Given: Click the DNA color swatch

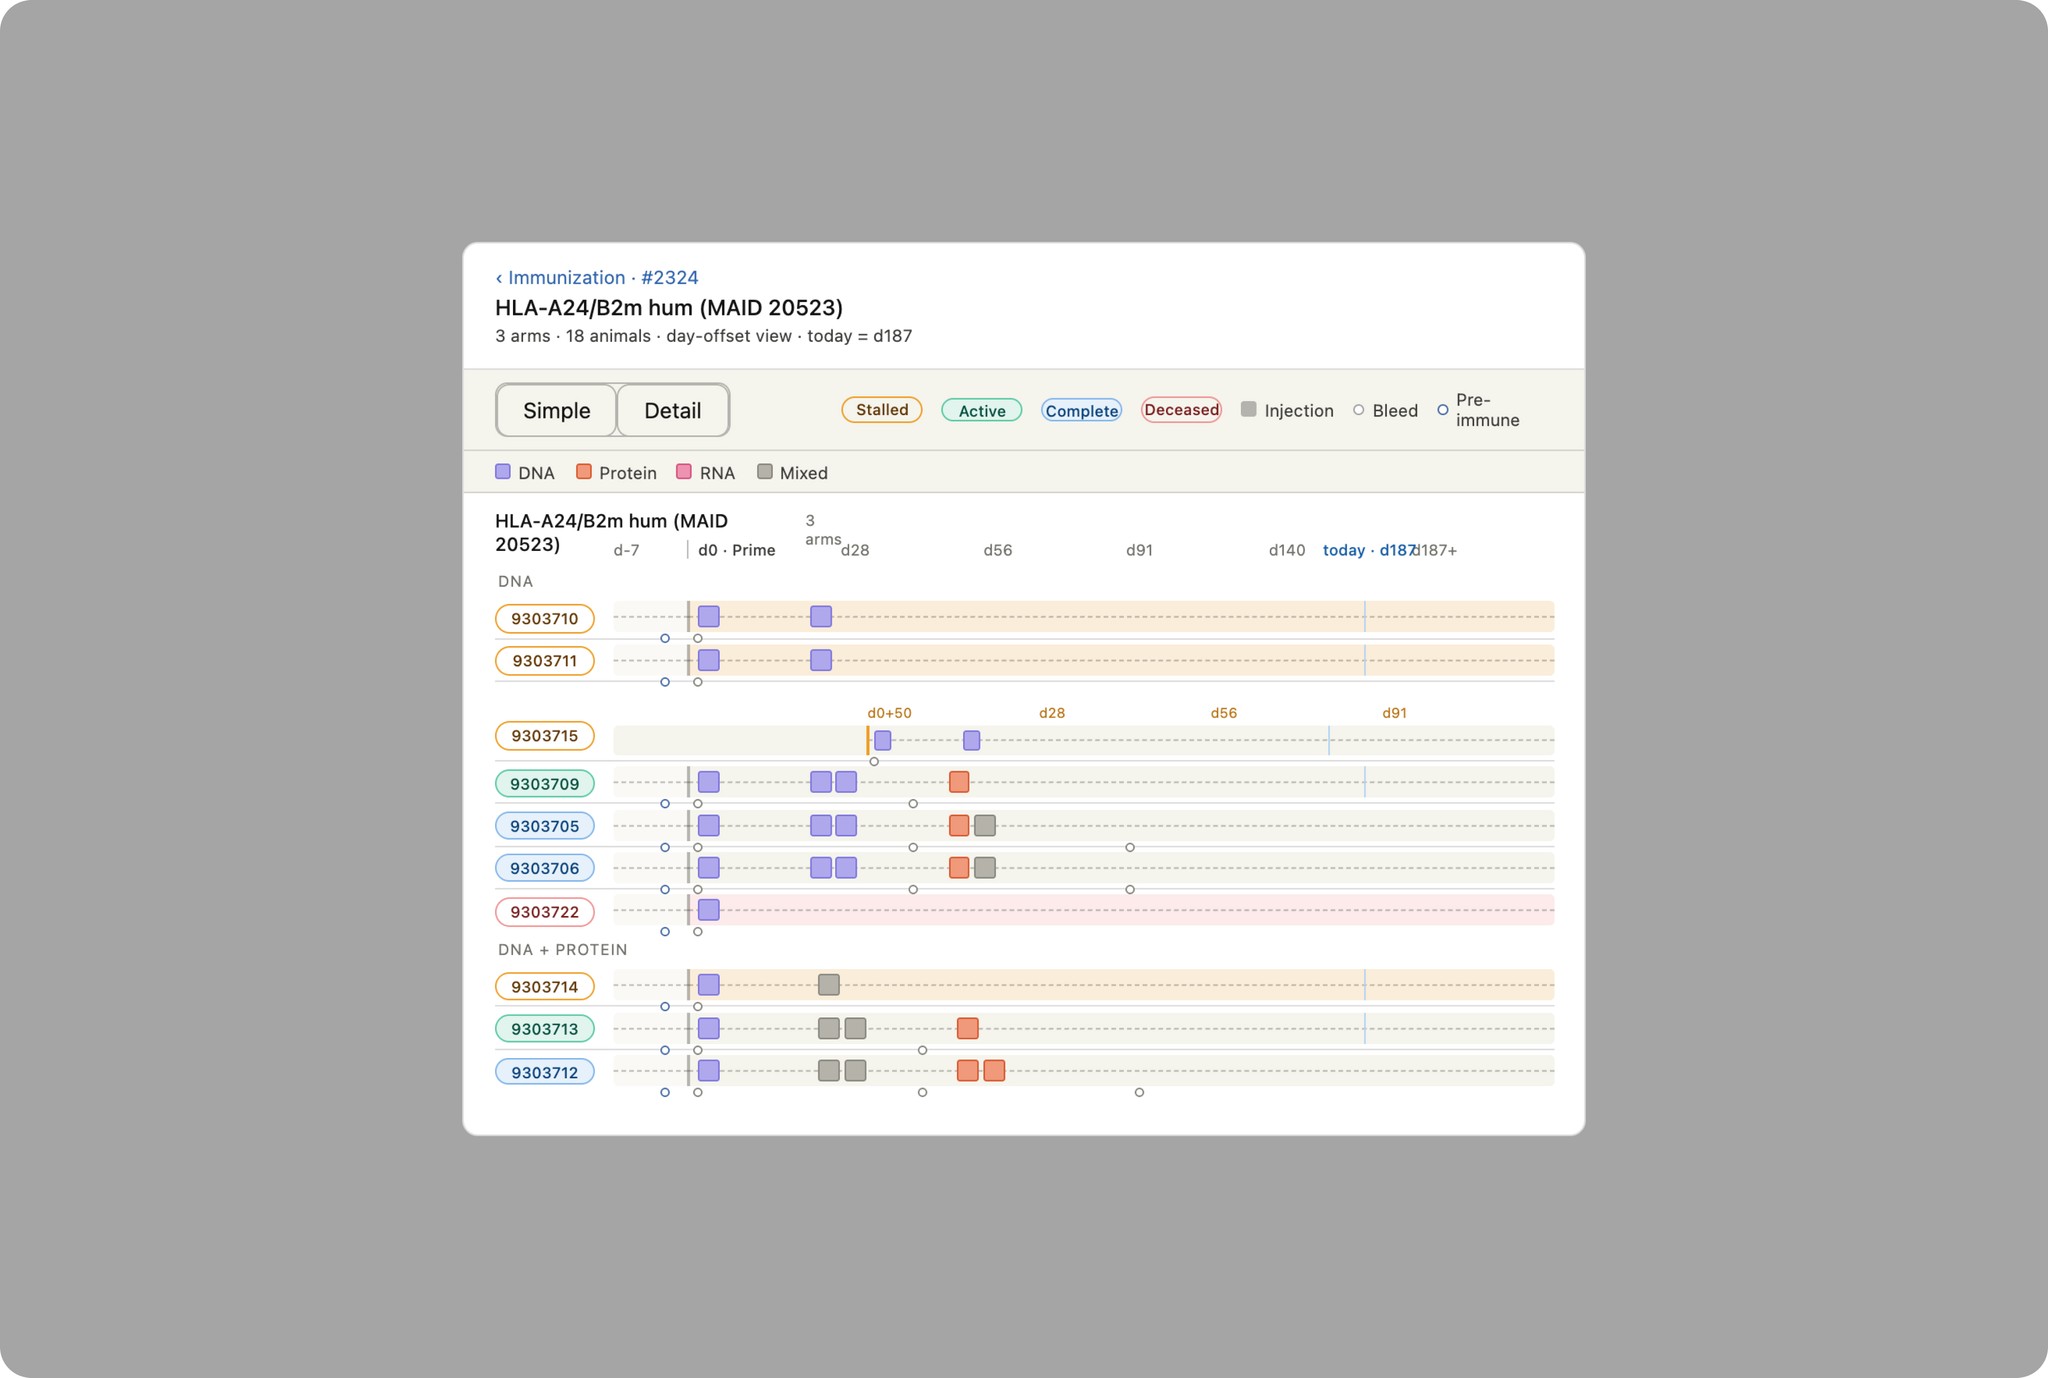Looking at the screenshot, I should [x=503, y=472].
